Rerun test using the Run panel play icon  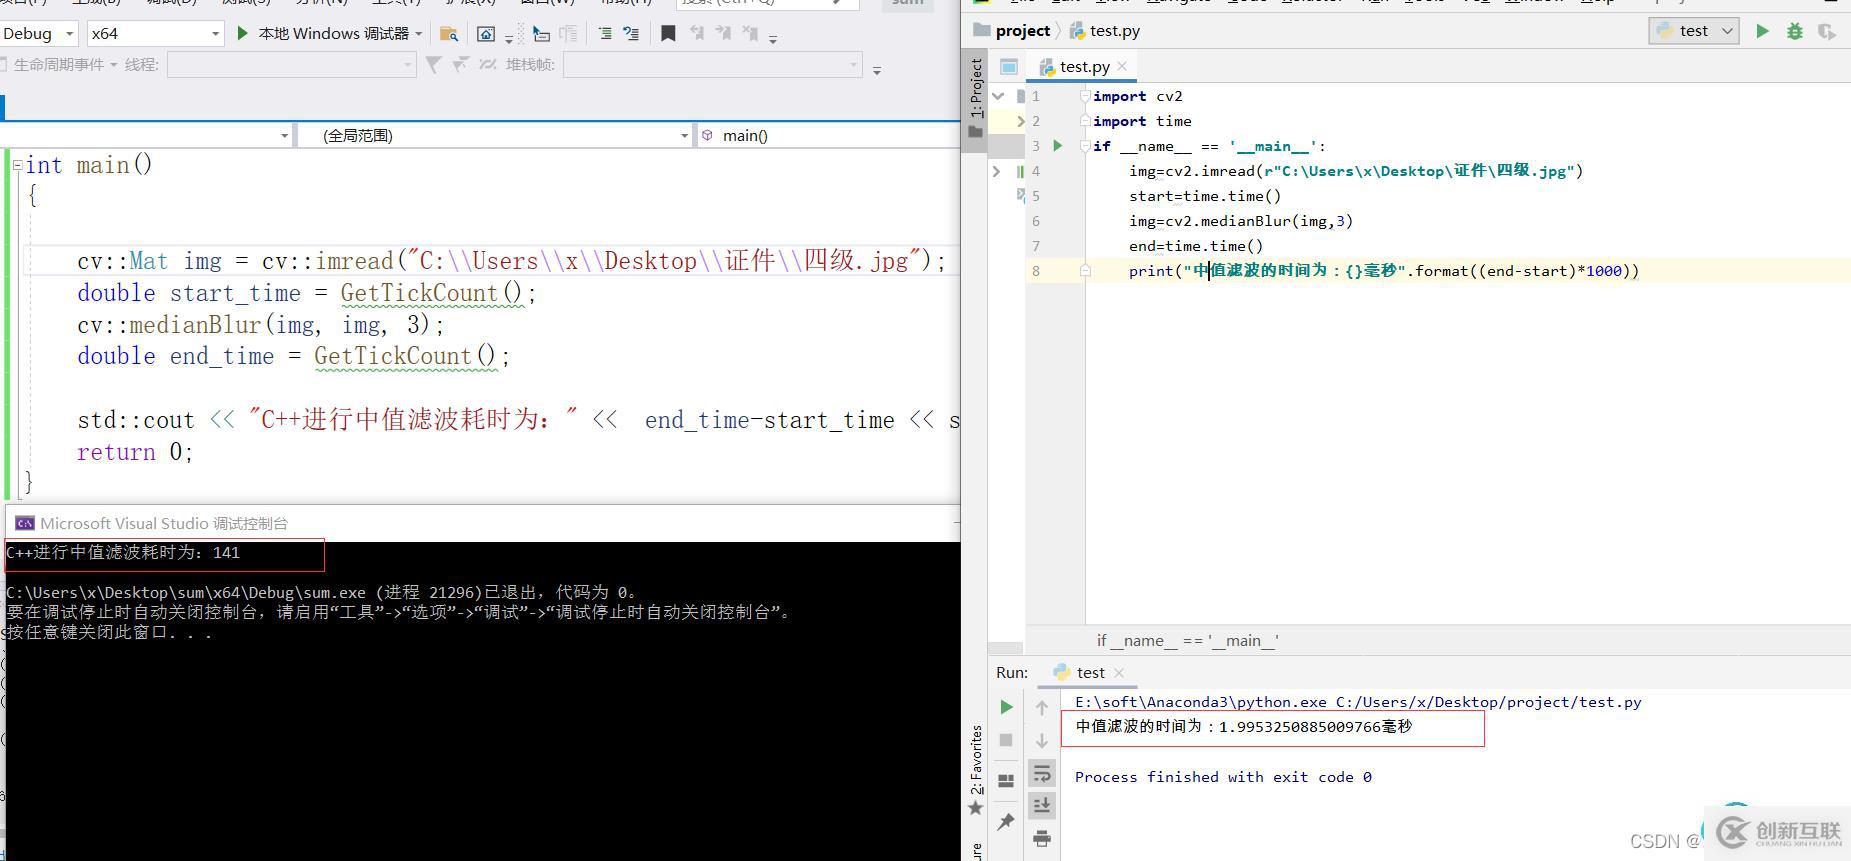1006,707
